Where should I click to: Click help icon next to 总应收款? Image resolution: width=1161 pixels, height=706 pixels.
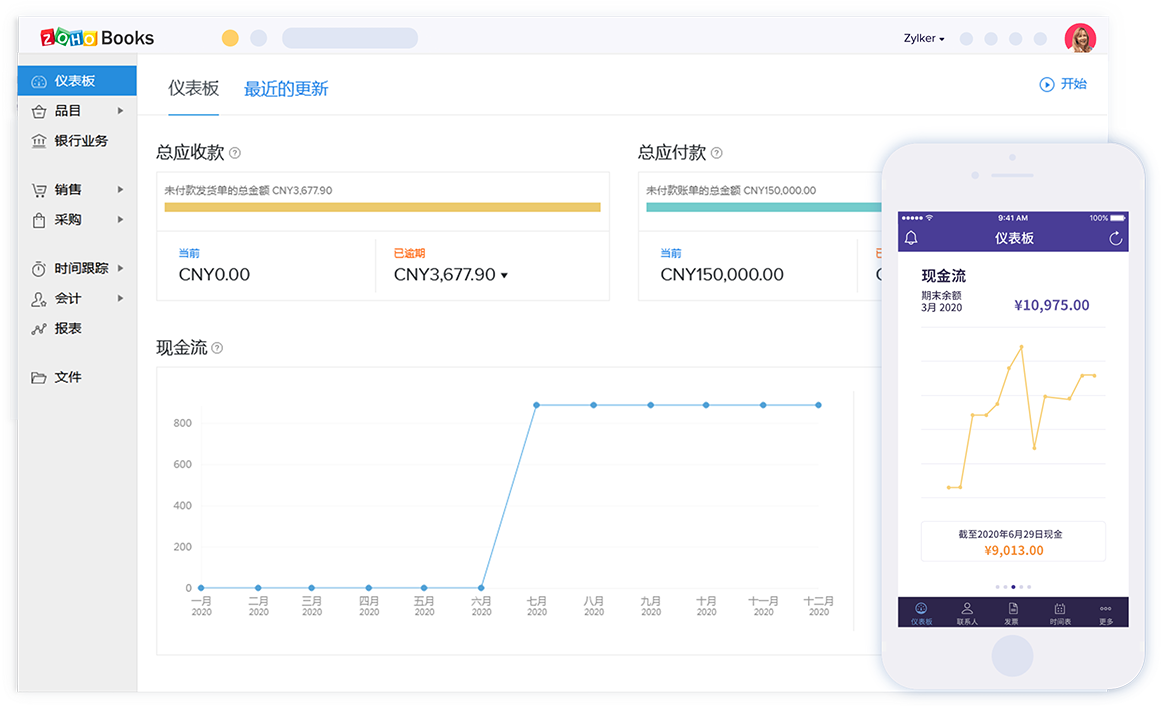pyautogui.click(x=235, y=154)
